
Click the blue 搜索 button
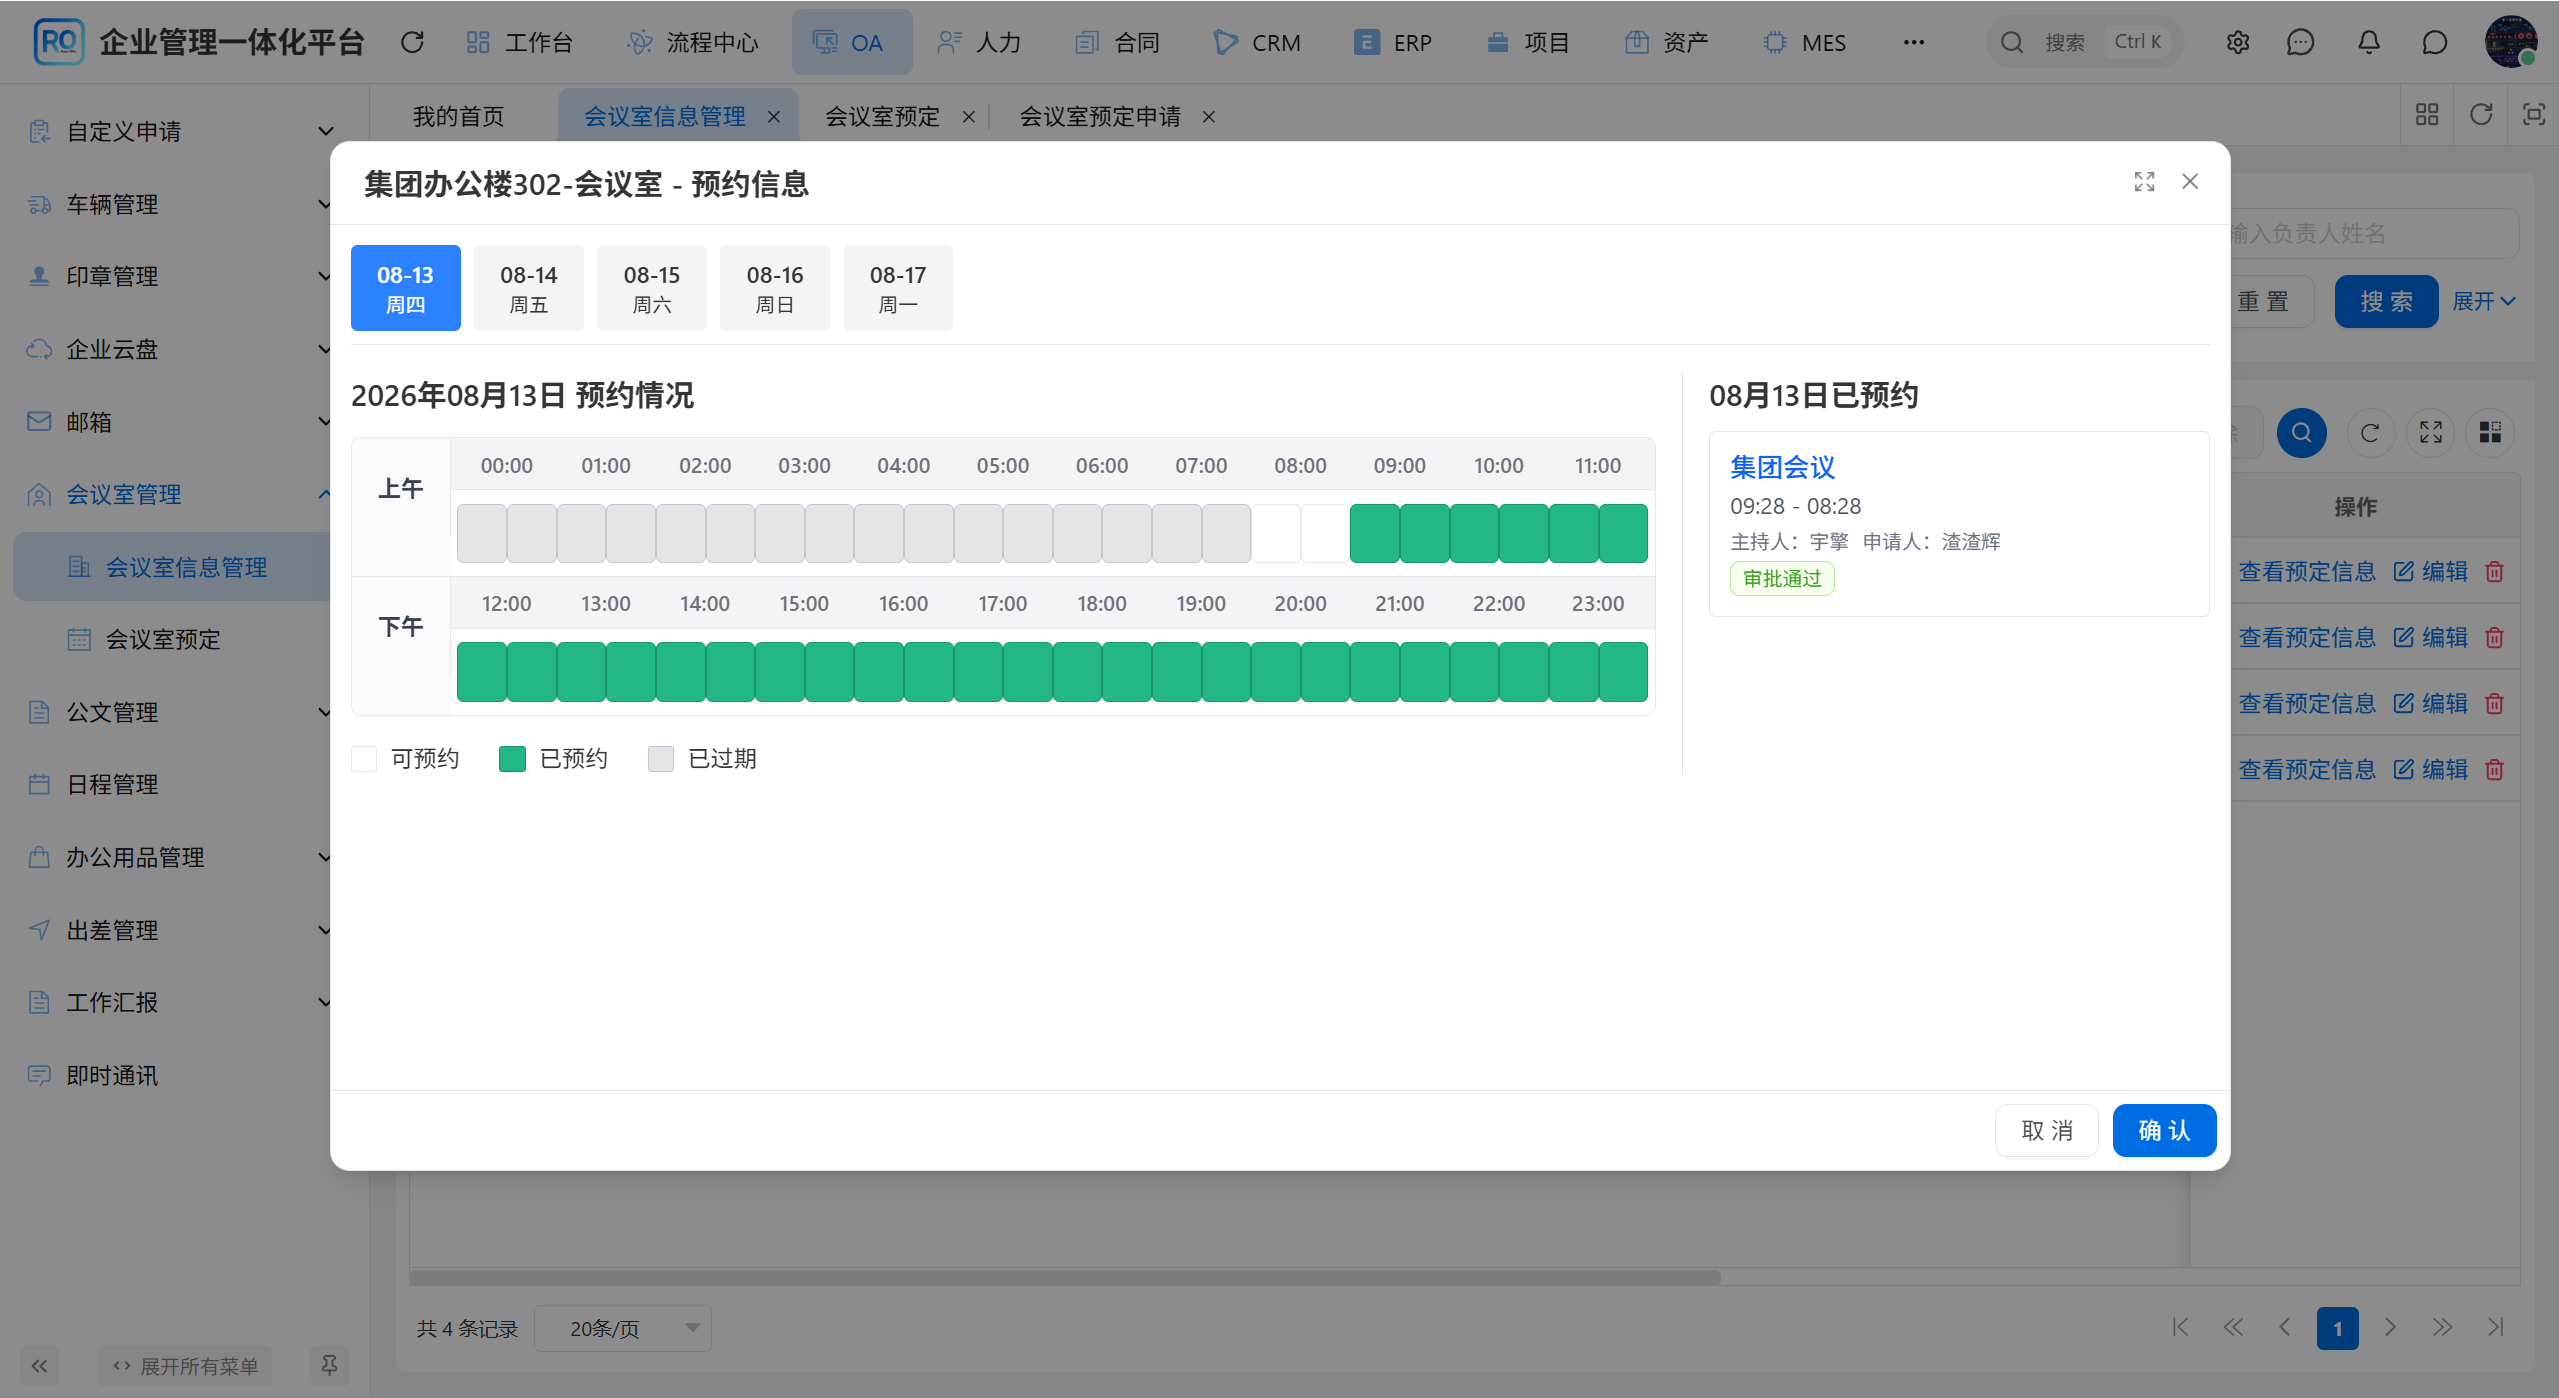[x=2386, y=301]
